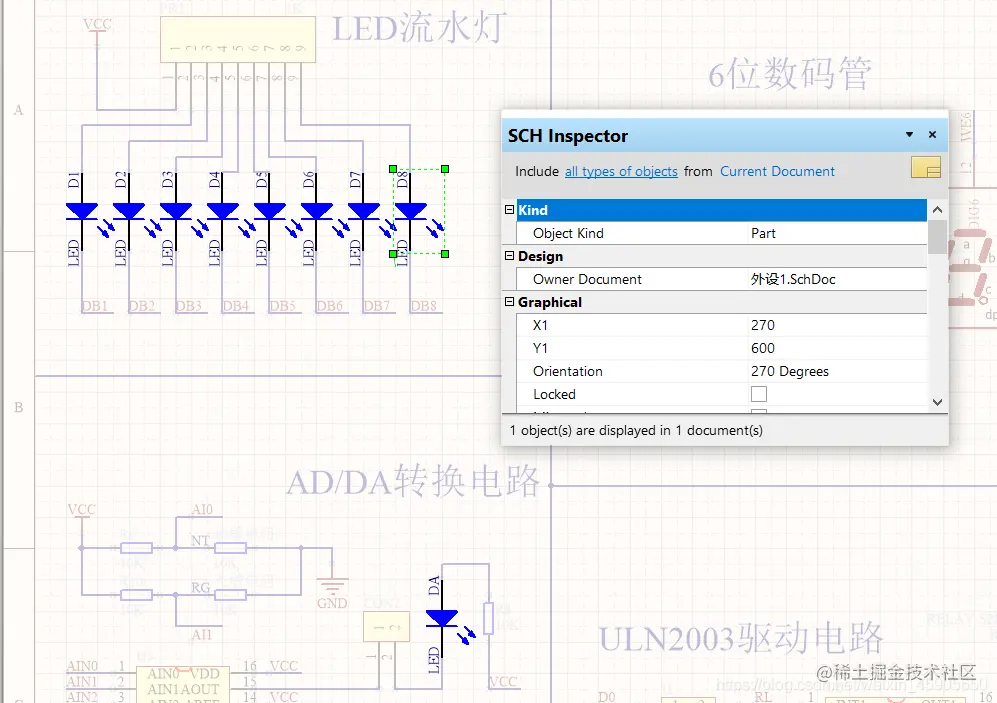Select the DA LED symbol

(442, 618)
